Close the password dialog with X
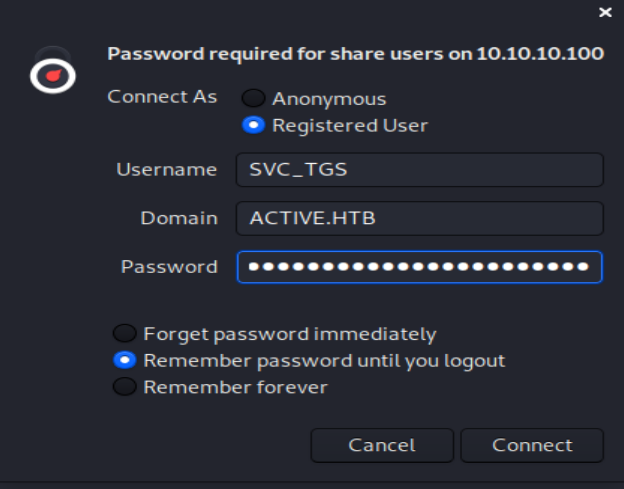 [604, 13]
